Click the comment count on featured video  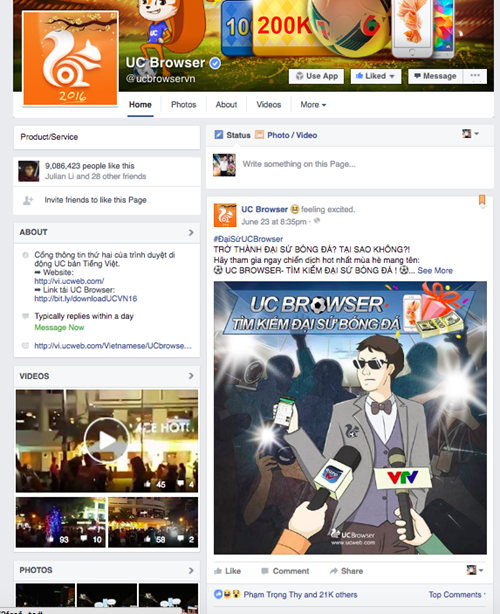click(x=186, y=484)
